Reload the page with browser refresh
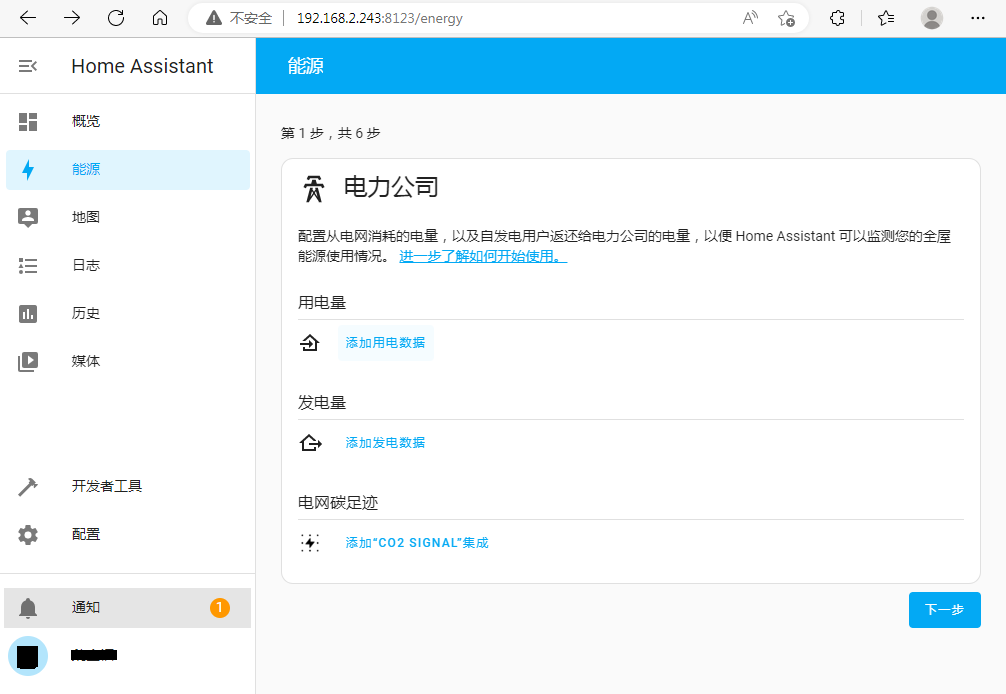Screen dimensions: 1006x694 [x=116, y=18]
